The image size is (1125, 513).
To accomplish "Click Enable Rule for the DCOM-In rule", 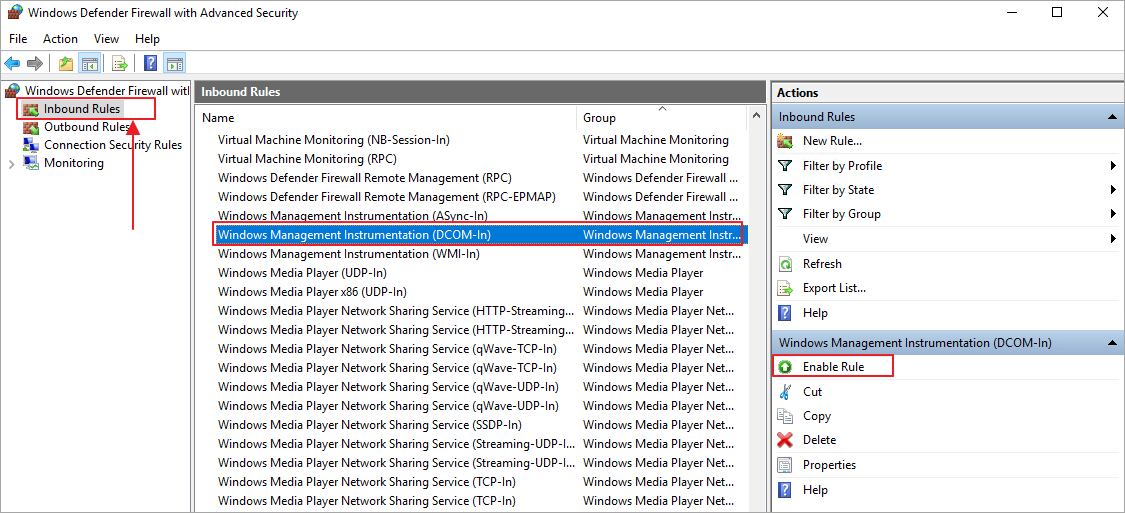I will (x=833, y=367).
